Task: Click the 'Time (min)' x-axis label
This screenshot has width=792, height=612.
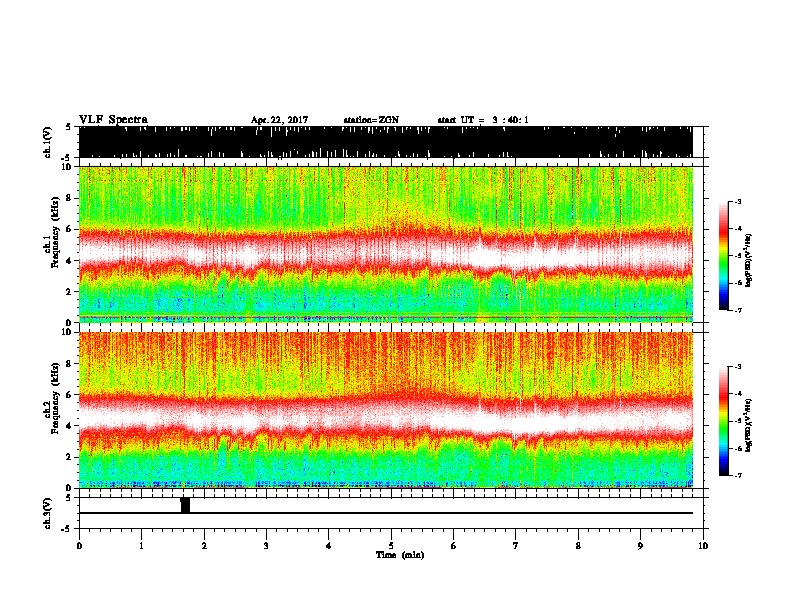Action: (400, 555)
